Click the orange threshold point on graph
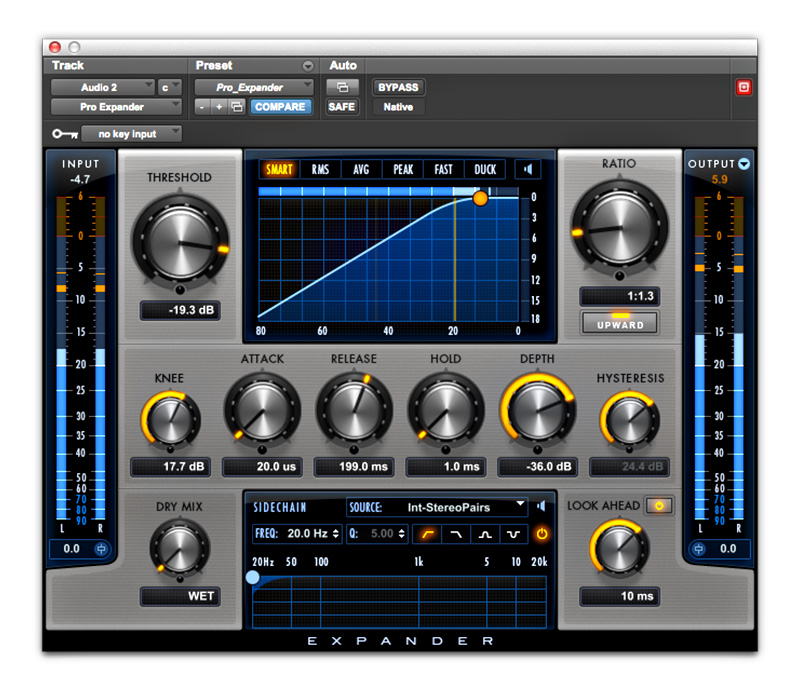 pyautogui.click(x=480, y=198)
